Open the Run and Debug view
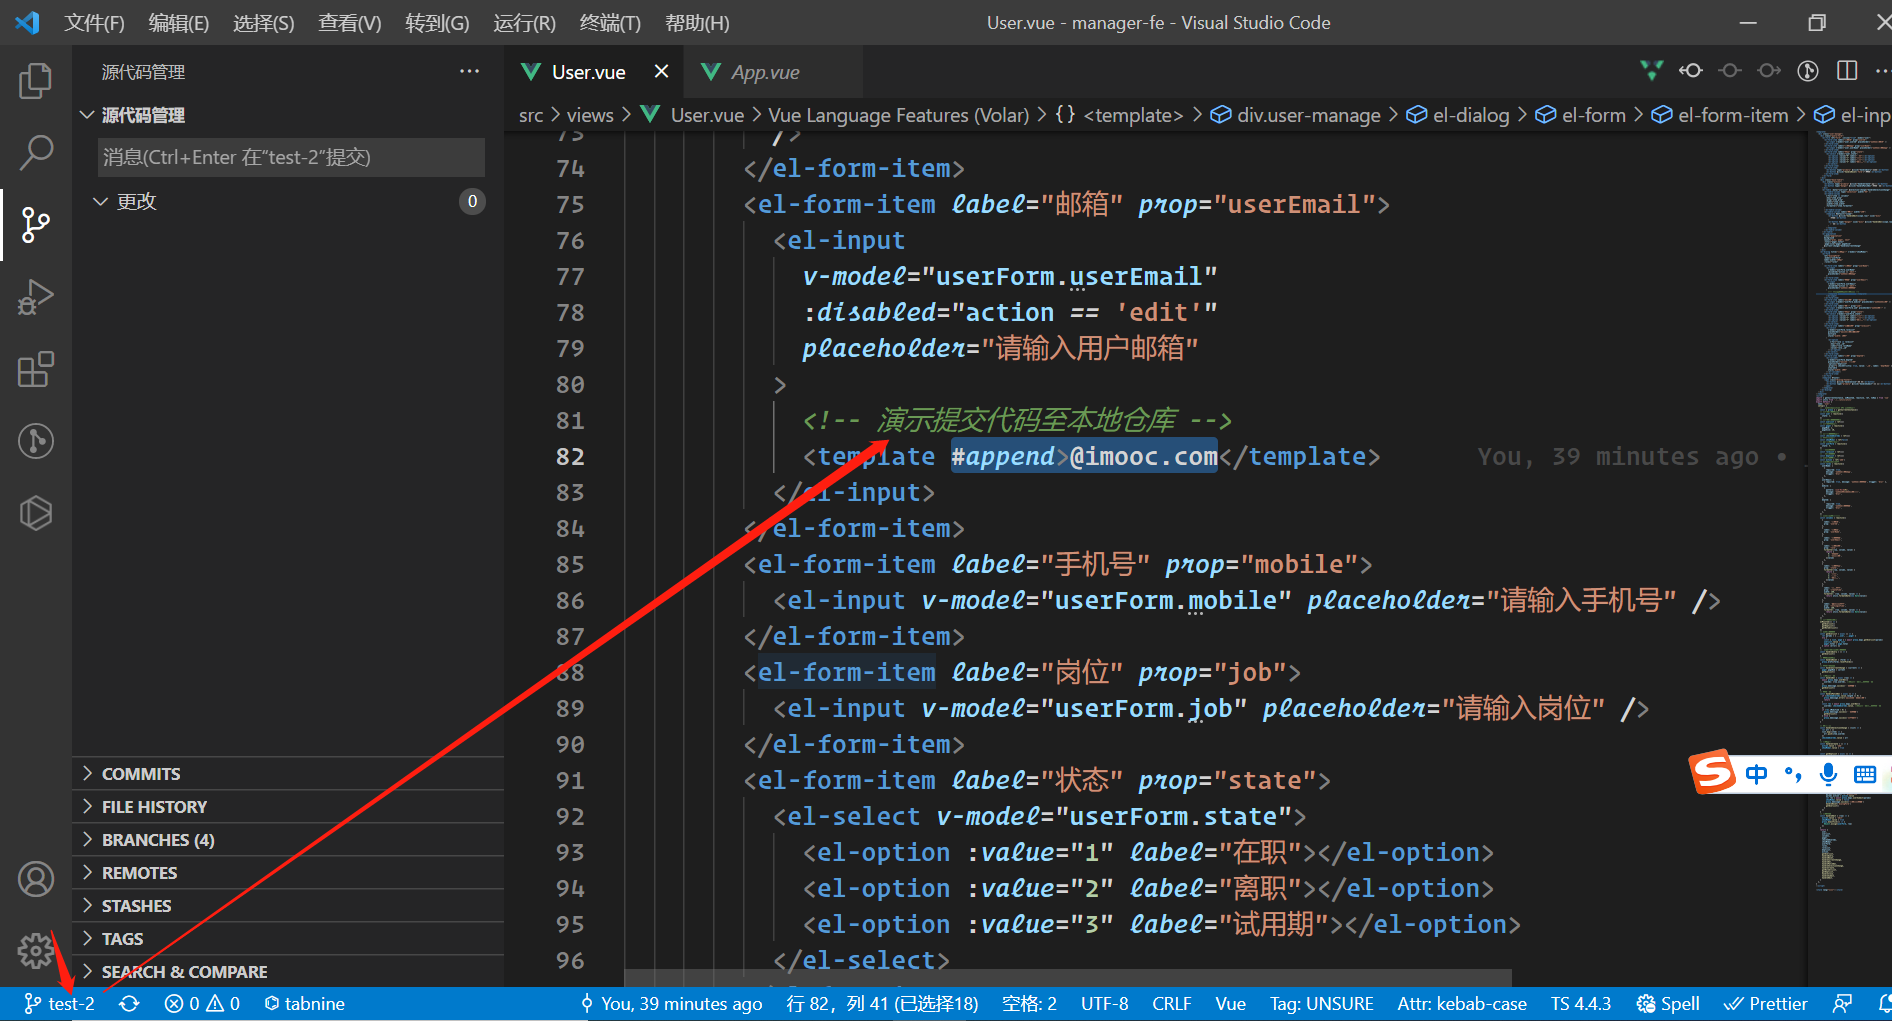The height and width of the screenshot is (1021, 1892). (x=36, y=297)
